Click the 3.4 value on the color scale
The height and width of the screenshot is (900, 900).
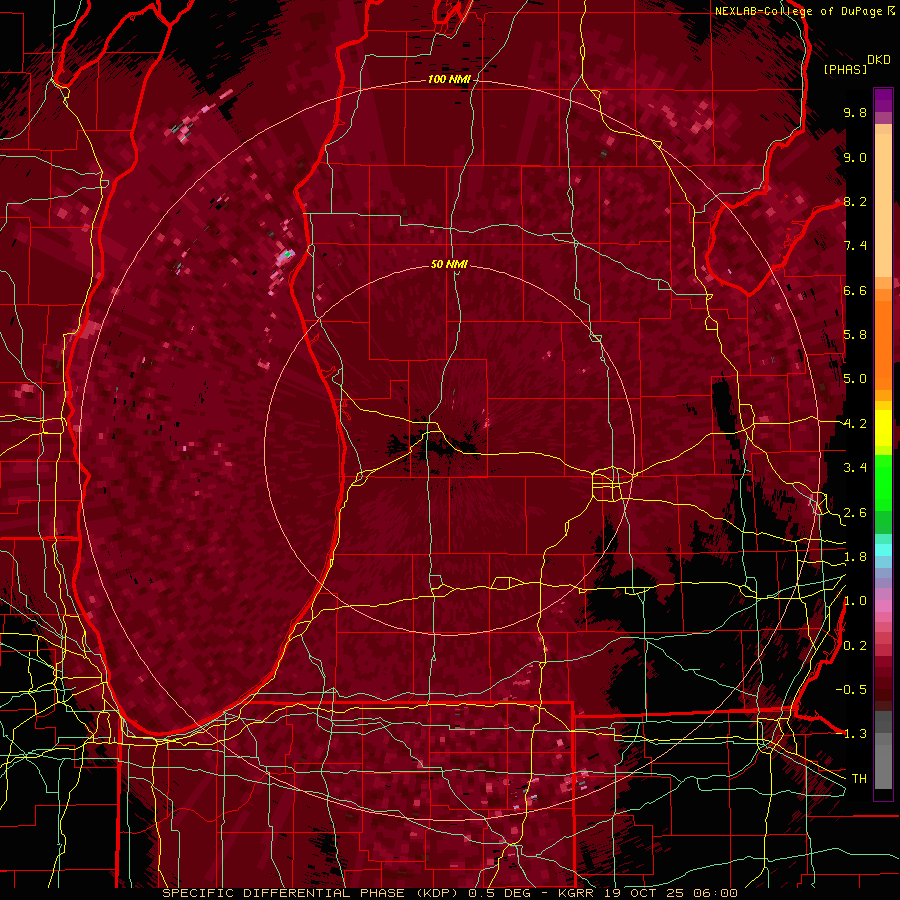click(x=855, y=468)
